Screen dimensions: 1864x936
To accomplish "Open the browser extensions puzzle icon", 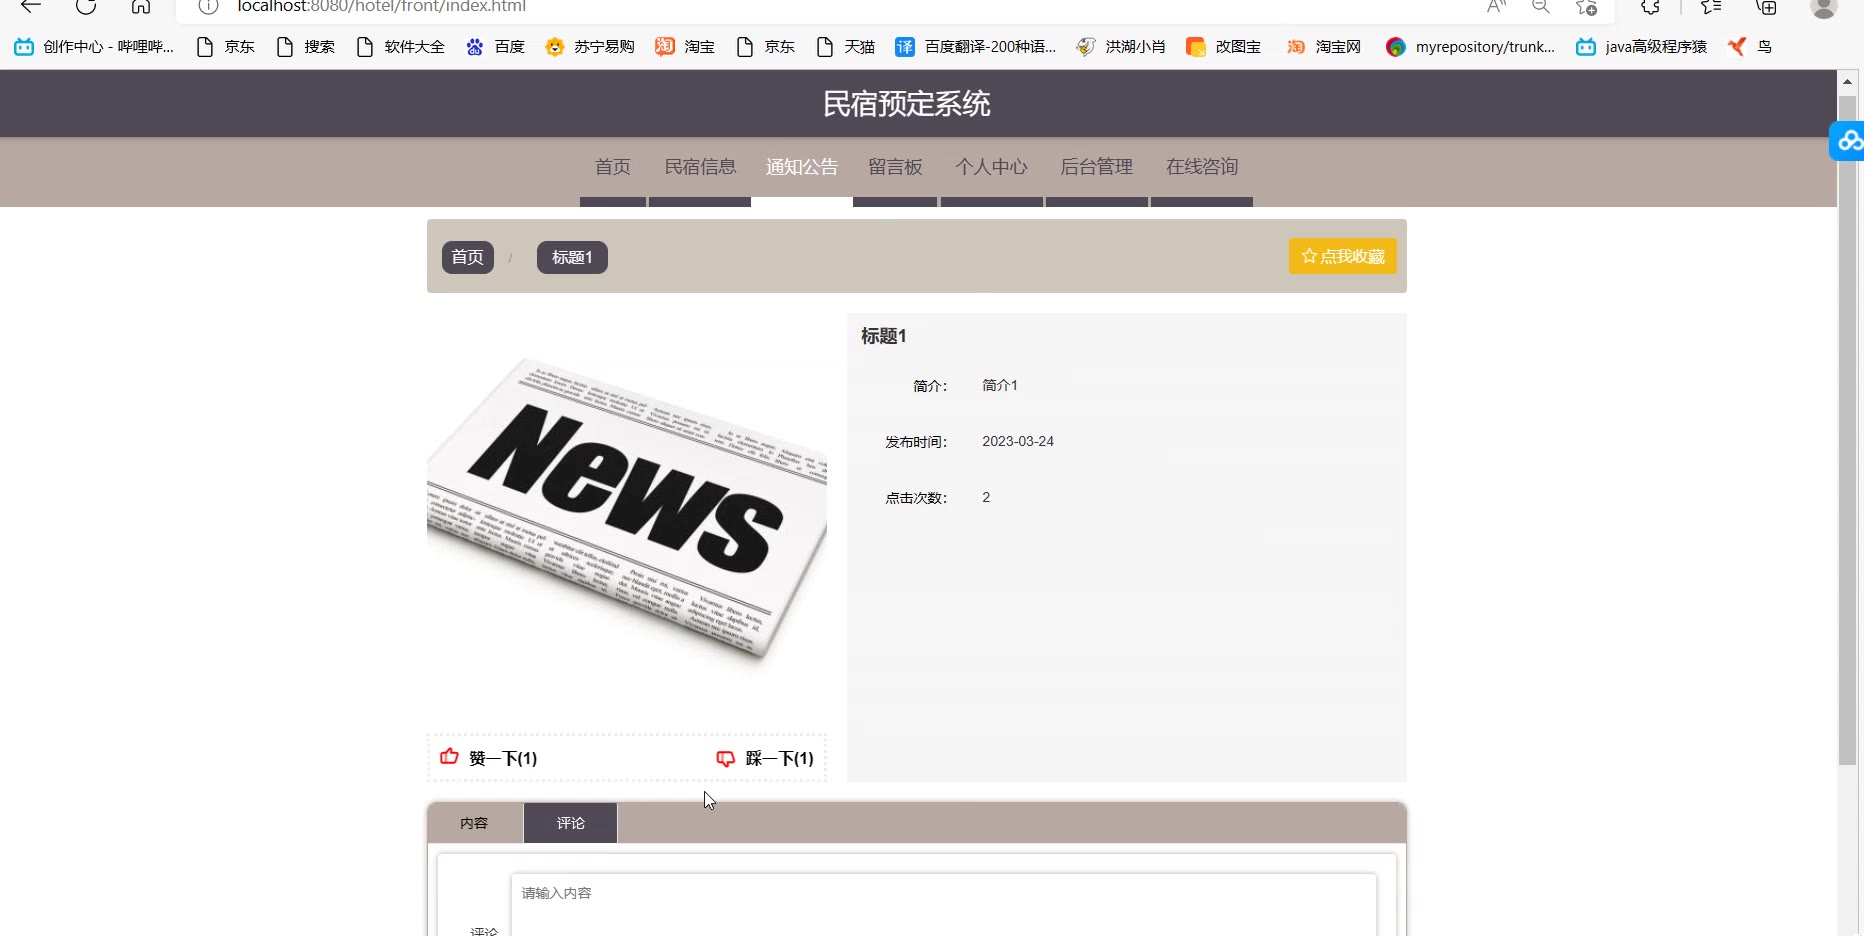I will click(x=1651, y=7).
